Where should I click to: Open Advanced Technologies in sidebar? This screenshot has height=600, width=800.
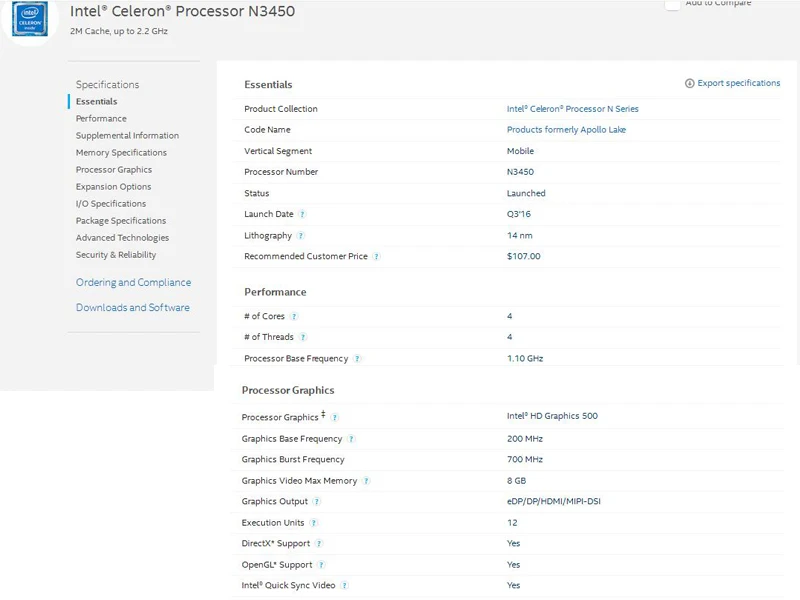point(122,238)
